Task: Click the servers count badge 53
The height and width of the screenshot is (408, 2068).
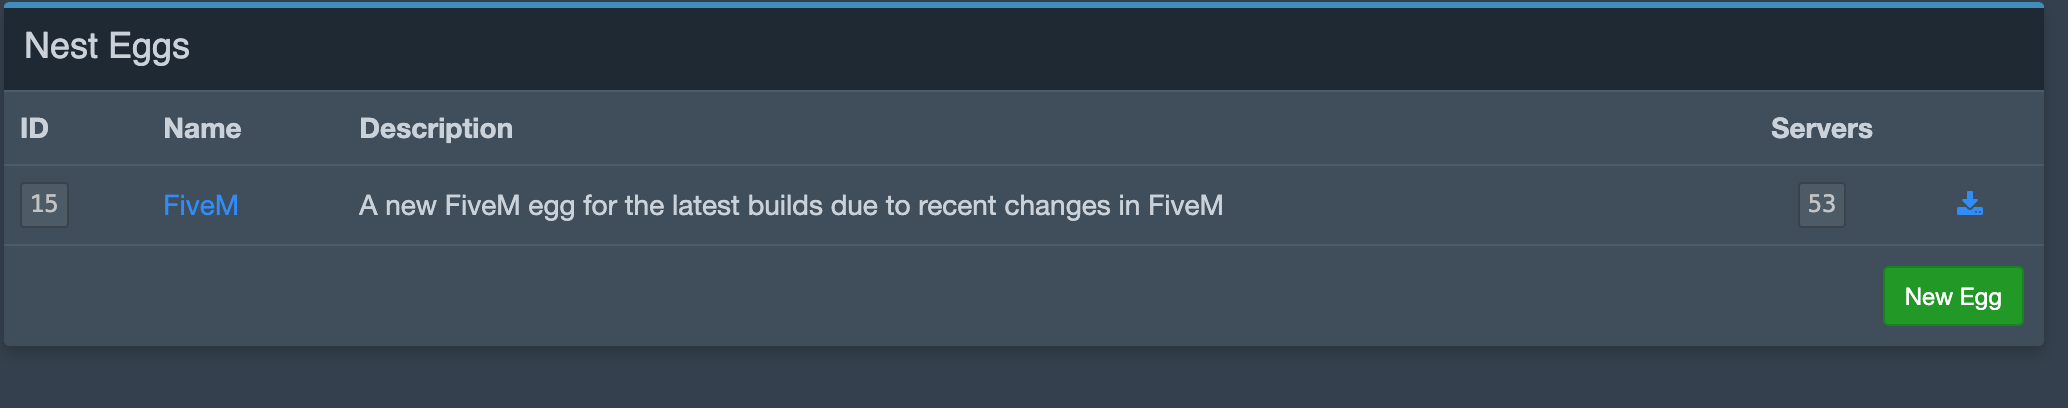Action: point(1821,204)
